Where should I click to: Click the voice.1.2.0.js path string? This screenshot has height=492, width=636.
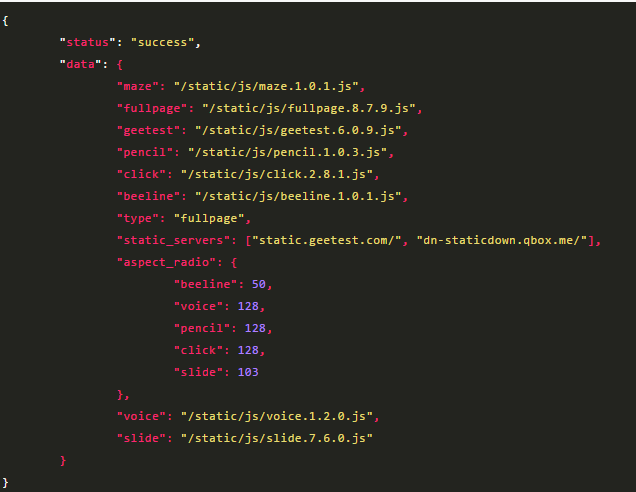coord(280,416)
